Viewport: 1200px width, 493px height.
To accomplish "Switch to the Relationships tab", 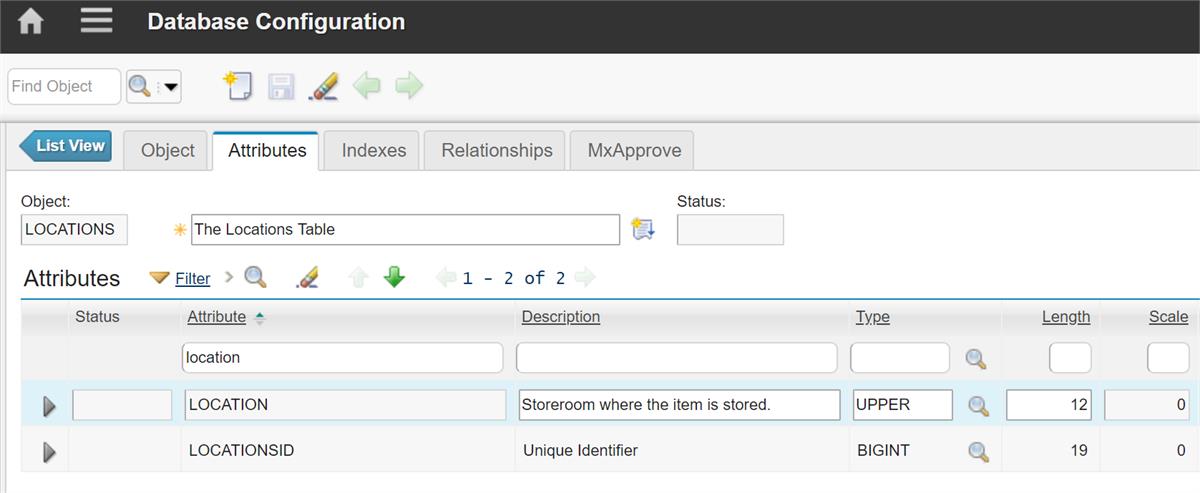I will pyautogui.click(x=497, y=150).
